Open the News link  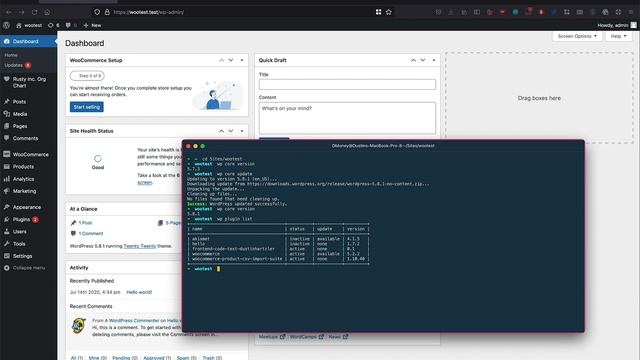338,337
